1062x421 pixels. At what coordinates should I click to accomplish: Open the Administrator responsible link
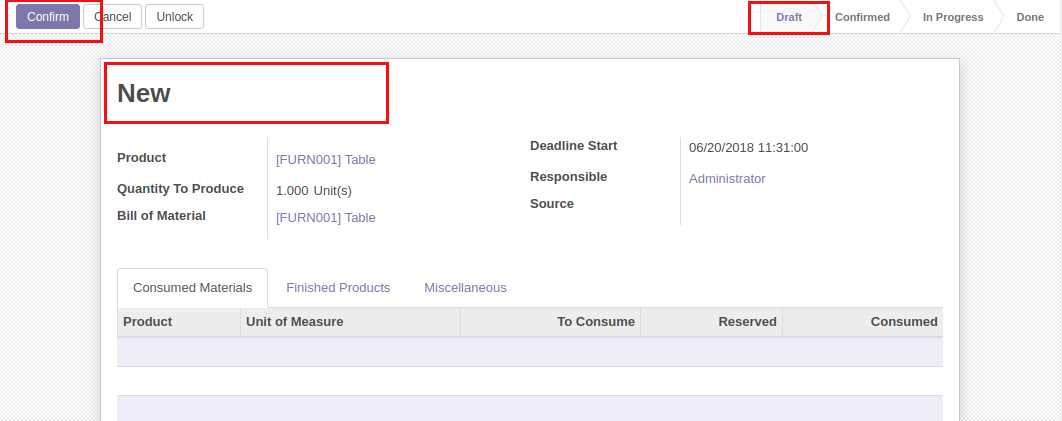[x=727, y=179]
